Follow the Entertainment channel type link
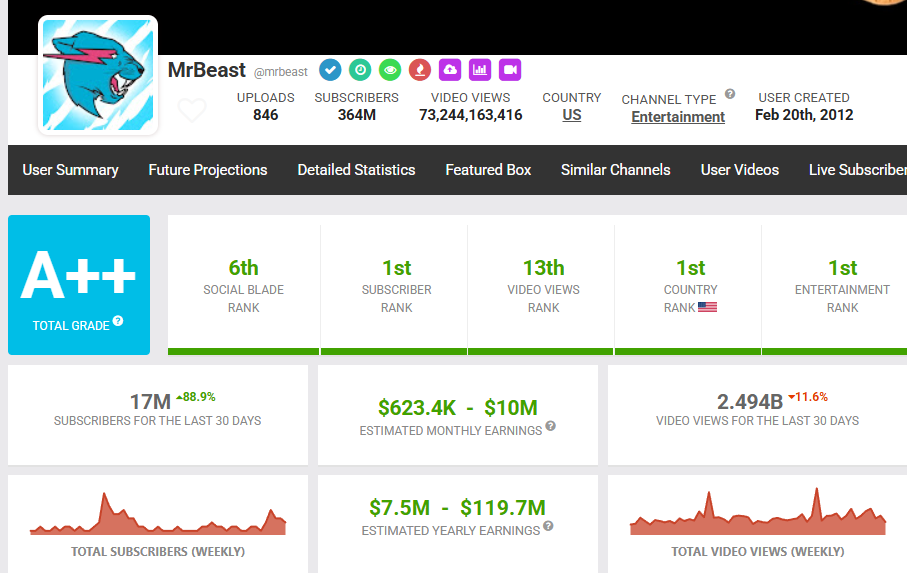Screen dimensions: 907x573 (x=678, y=117)
